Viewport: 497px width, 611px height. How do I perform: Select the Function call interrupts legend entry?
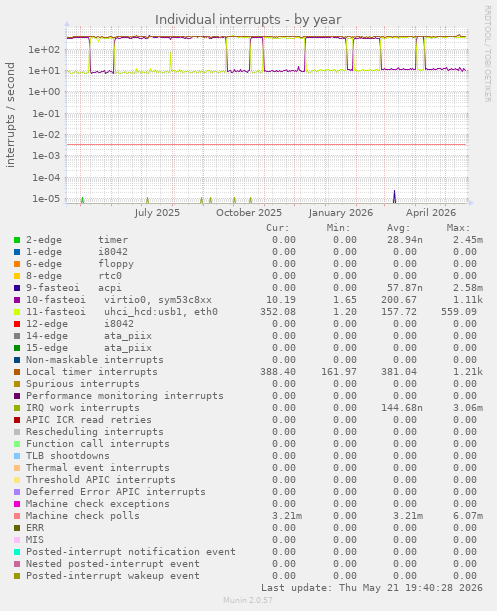point(98,444)
